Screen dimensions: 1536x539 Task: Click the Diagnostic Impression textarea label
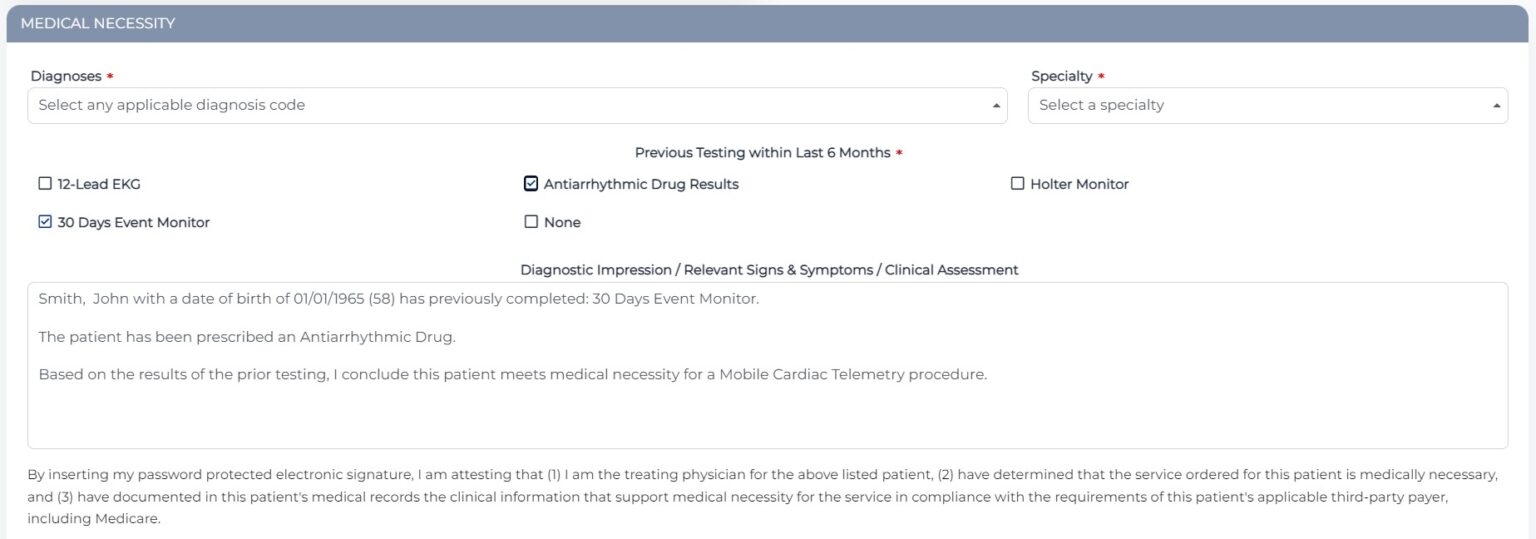(769, 270)
